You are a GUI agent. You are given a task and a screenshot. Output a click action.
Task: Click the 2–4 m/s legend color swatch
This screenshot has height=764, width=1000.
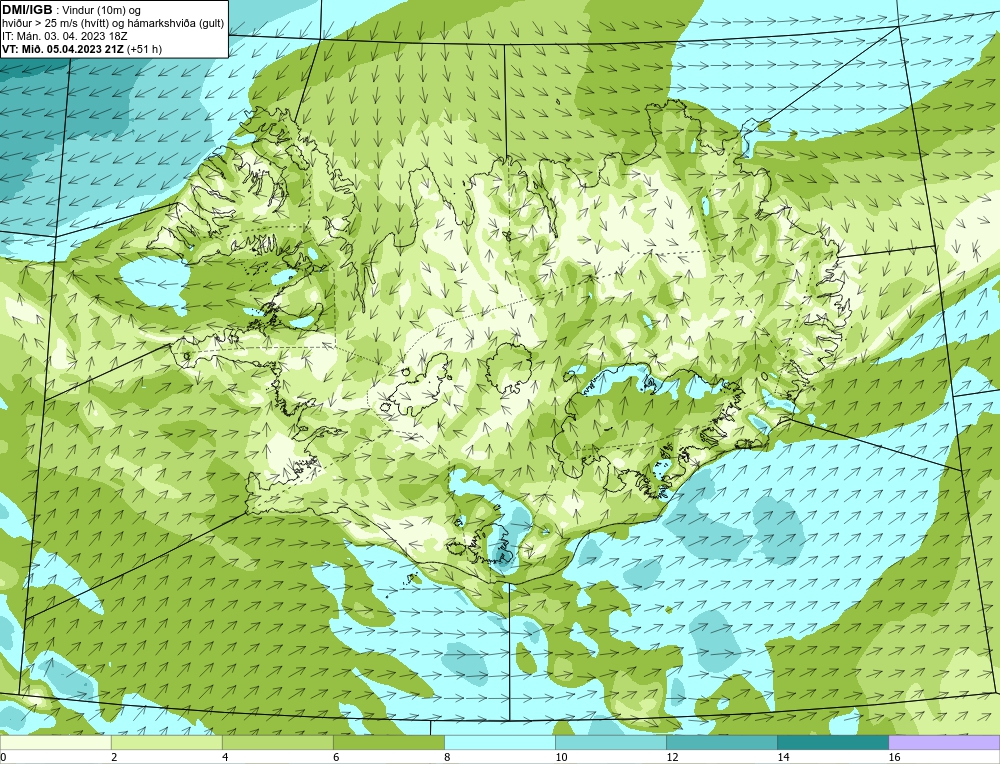click(166, 742)
